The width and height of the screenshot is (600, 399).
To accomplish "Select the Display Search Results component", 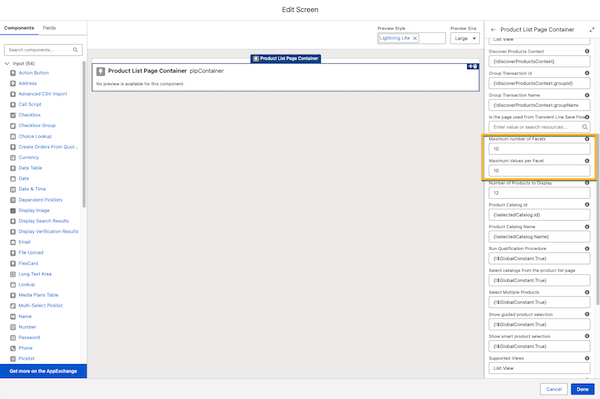I will pos(44,221).
